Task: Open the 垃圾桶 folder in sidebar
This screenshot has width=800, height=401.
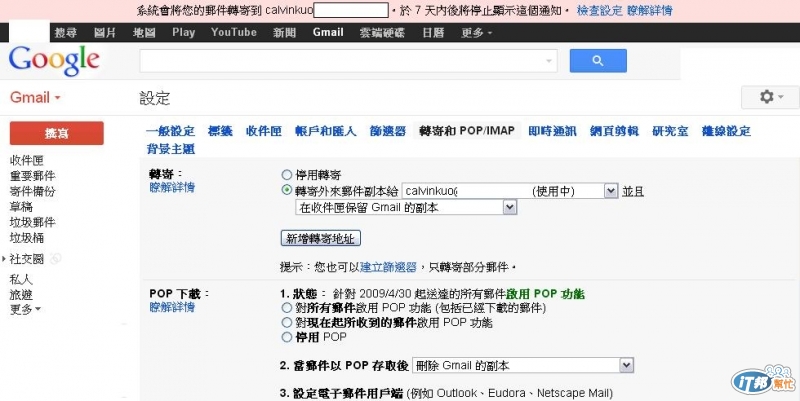Action: (27, 238)
